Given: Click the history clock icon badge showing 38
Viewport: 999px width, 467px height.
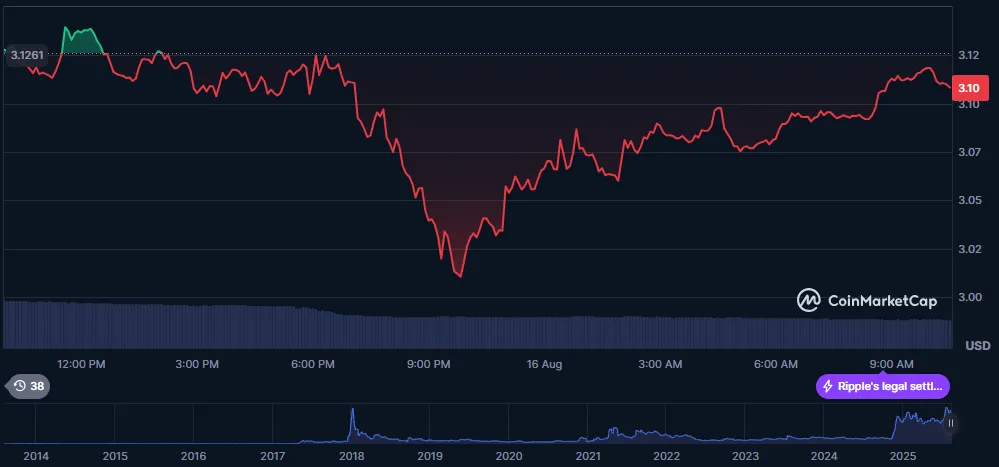Looking at the screenshot, I should click(x=28, y=386).
